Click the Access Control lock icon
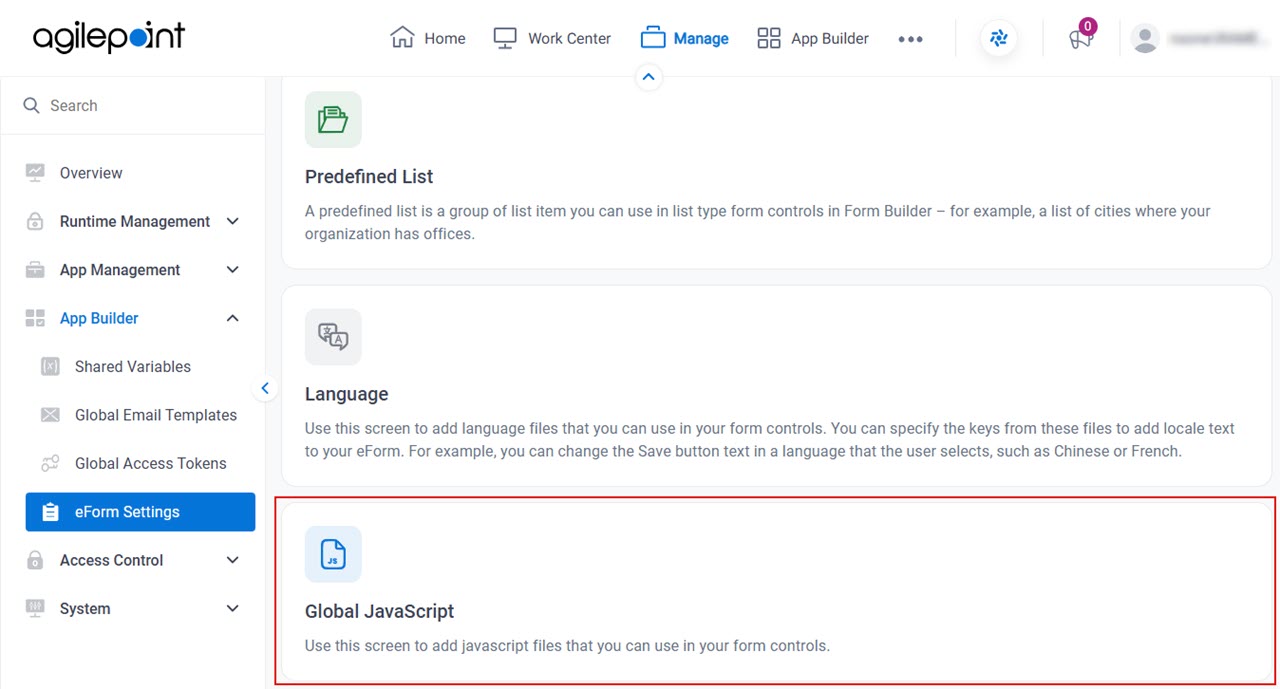 pyautogui.click(x=35, y=560)
